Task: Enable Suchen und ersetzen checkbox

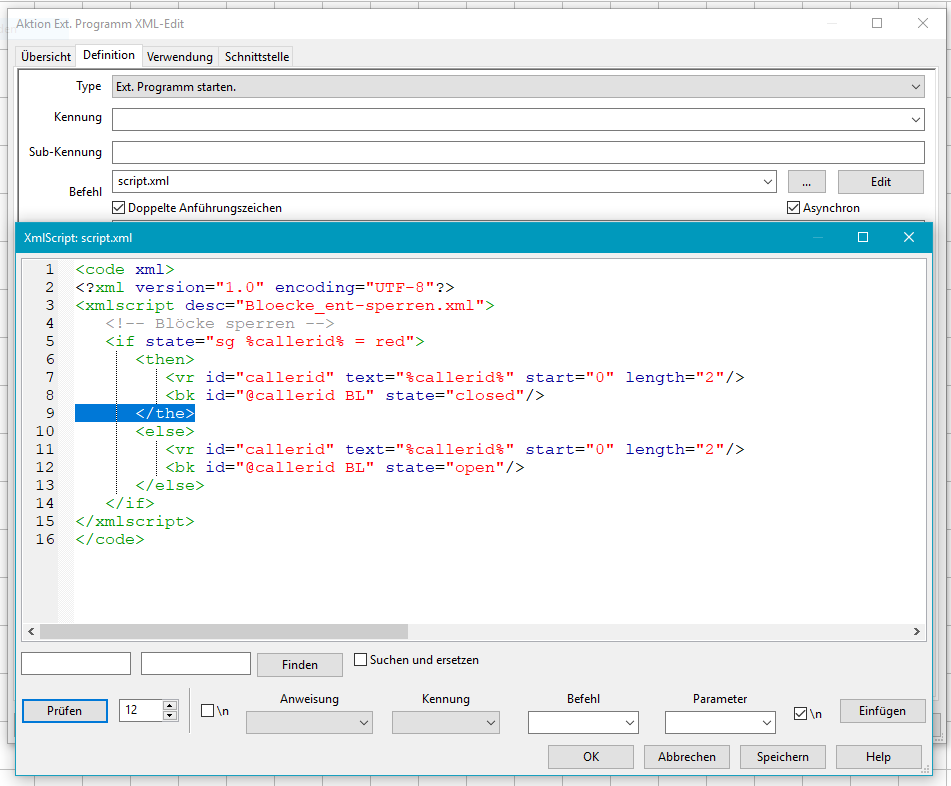Action: 361,660
